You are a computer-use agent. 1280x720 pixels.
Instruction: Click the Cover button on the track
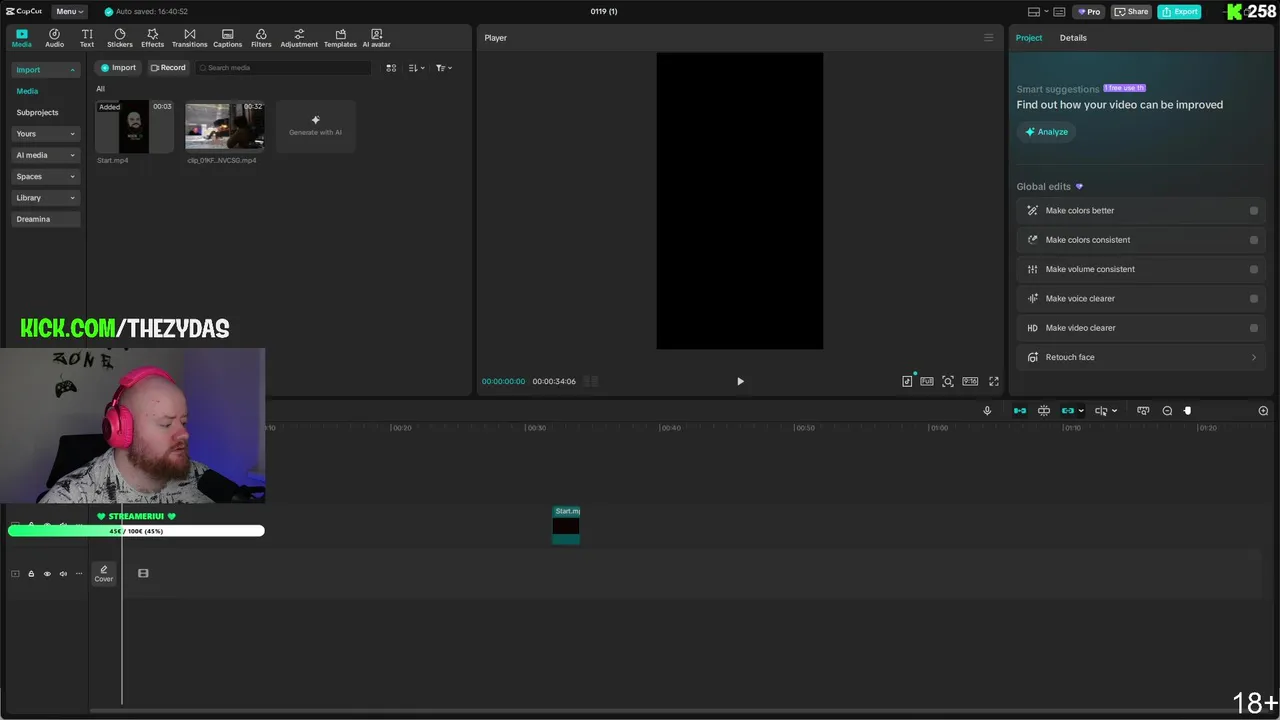tap(104, 573)
